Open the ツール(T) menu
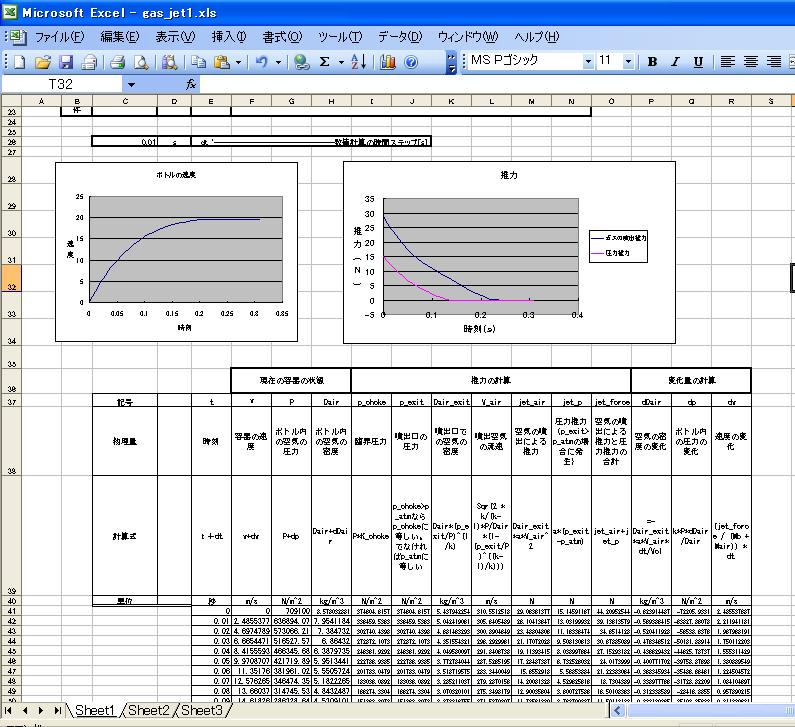Image resolution: width=795 pixels, height=727 pixels. coord(340,37)
